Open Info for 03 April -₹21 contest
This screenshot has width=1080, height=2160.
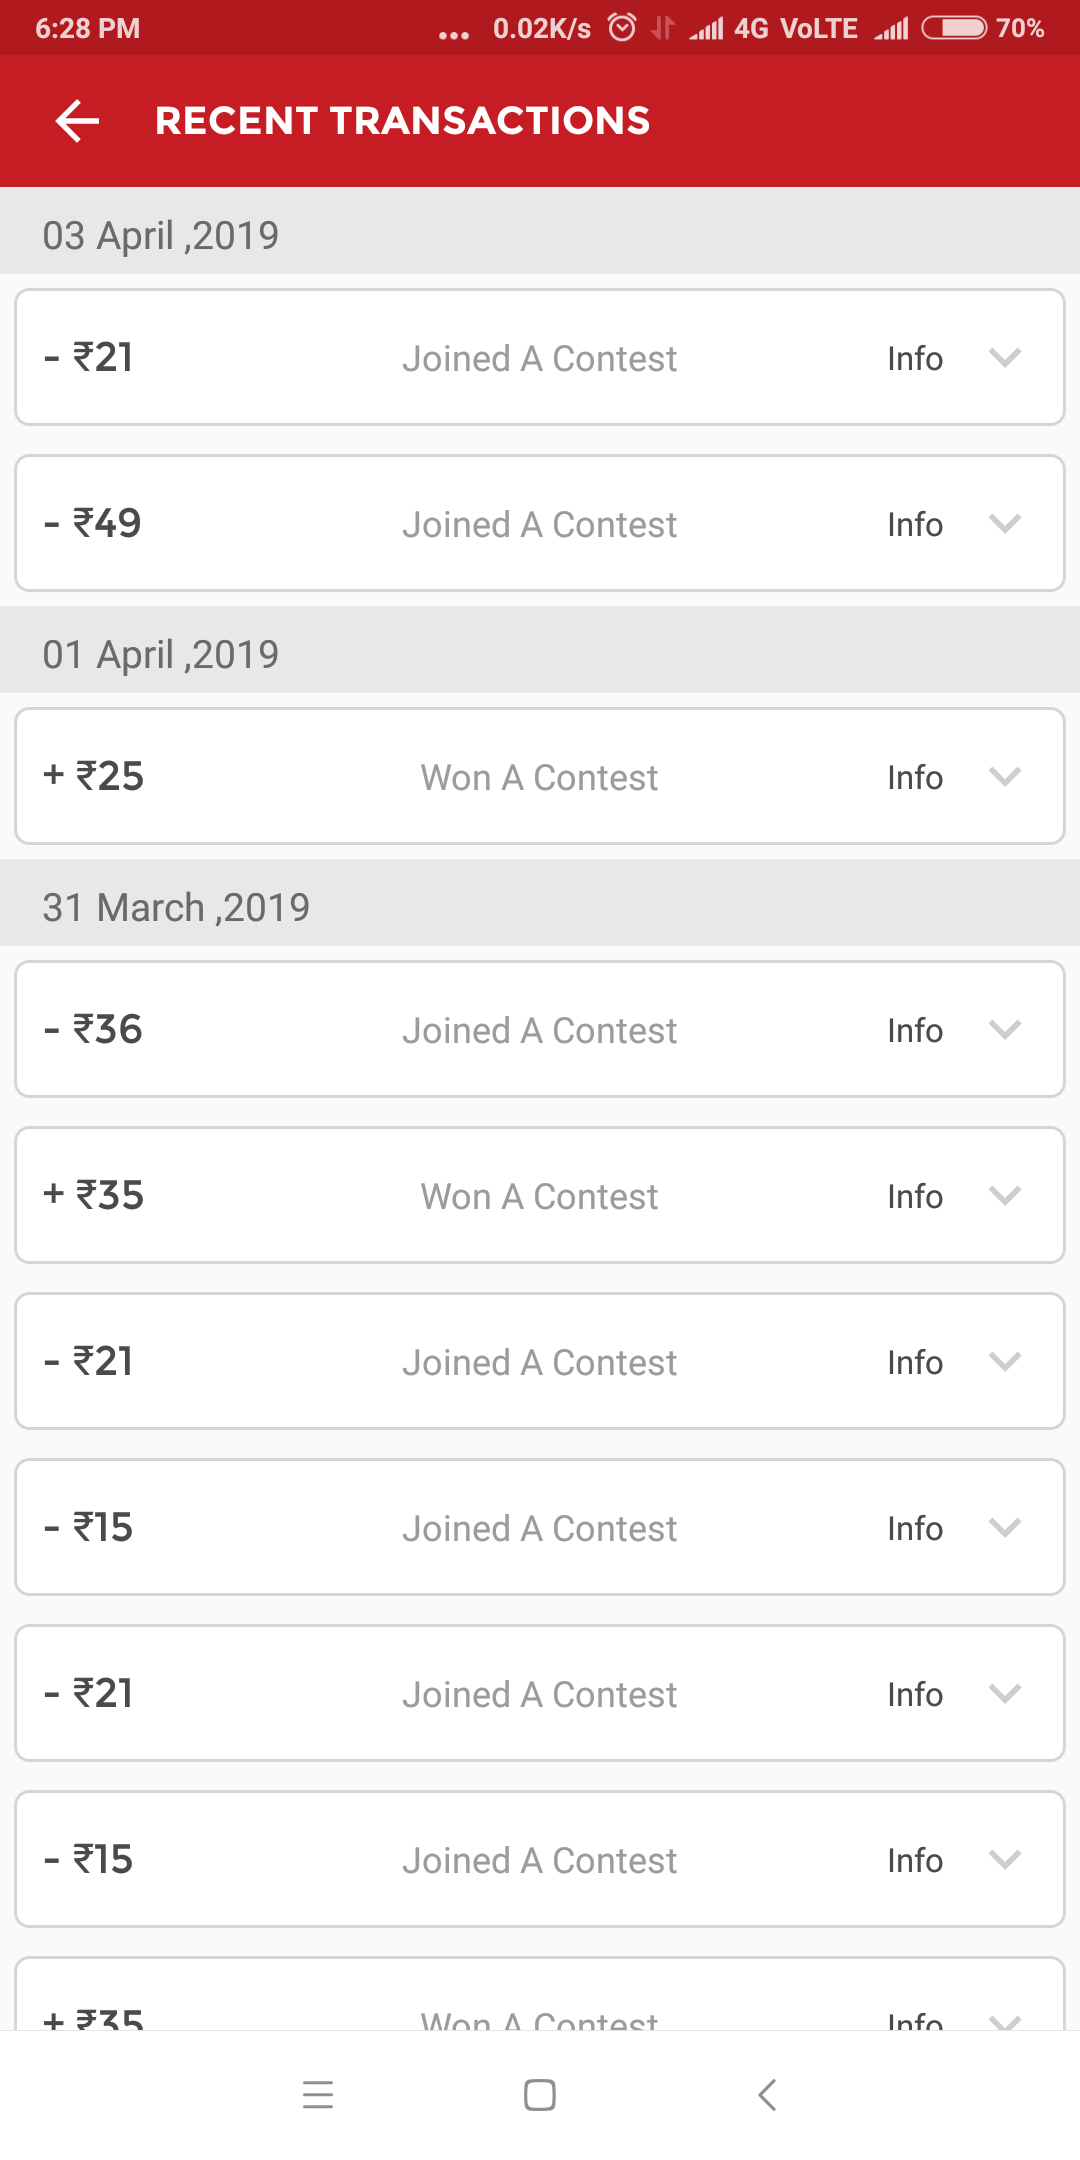914,358
